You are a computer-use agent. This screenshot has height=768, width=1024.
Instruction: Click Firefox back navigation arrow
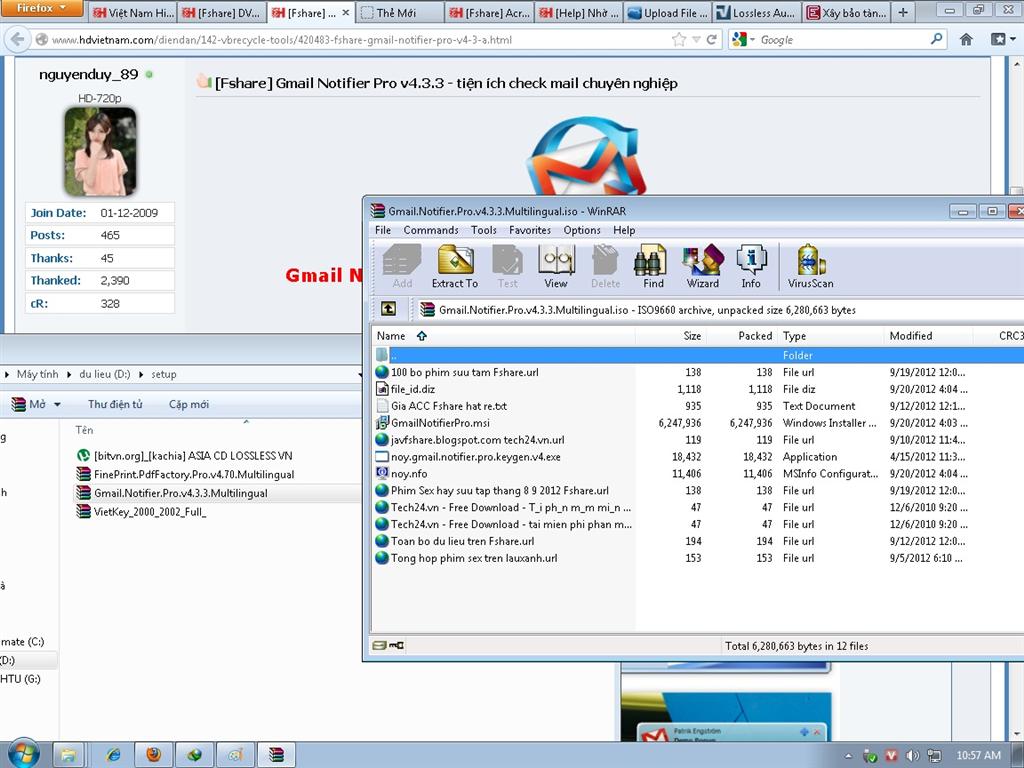click(18, 39)
